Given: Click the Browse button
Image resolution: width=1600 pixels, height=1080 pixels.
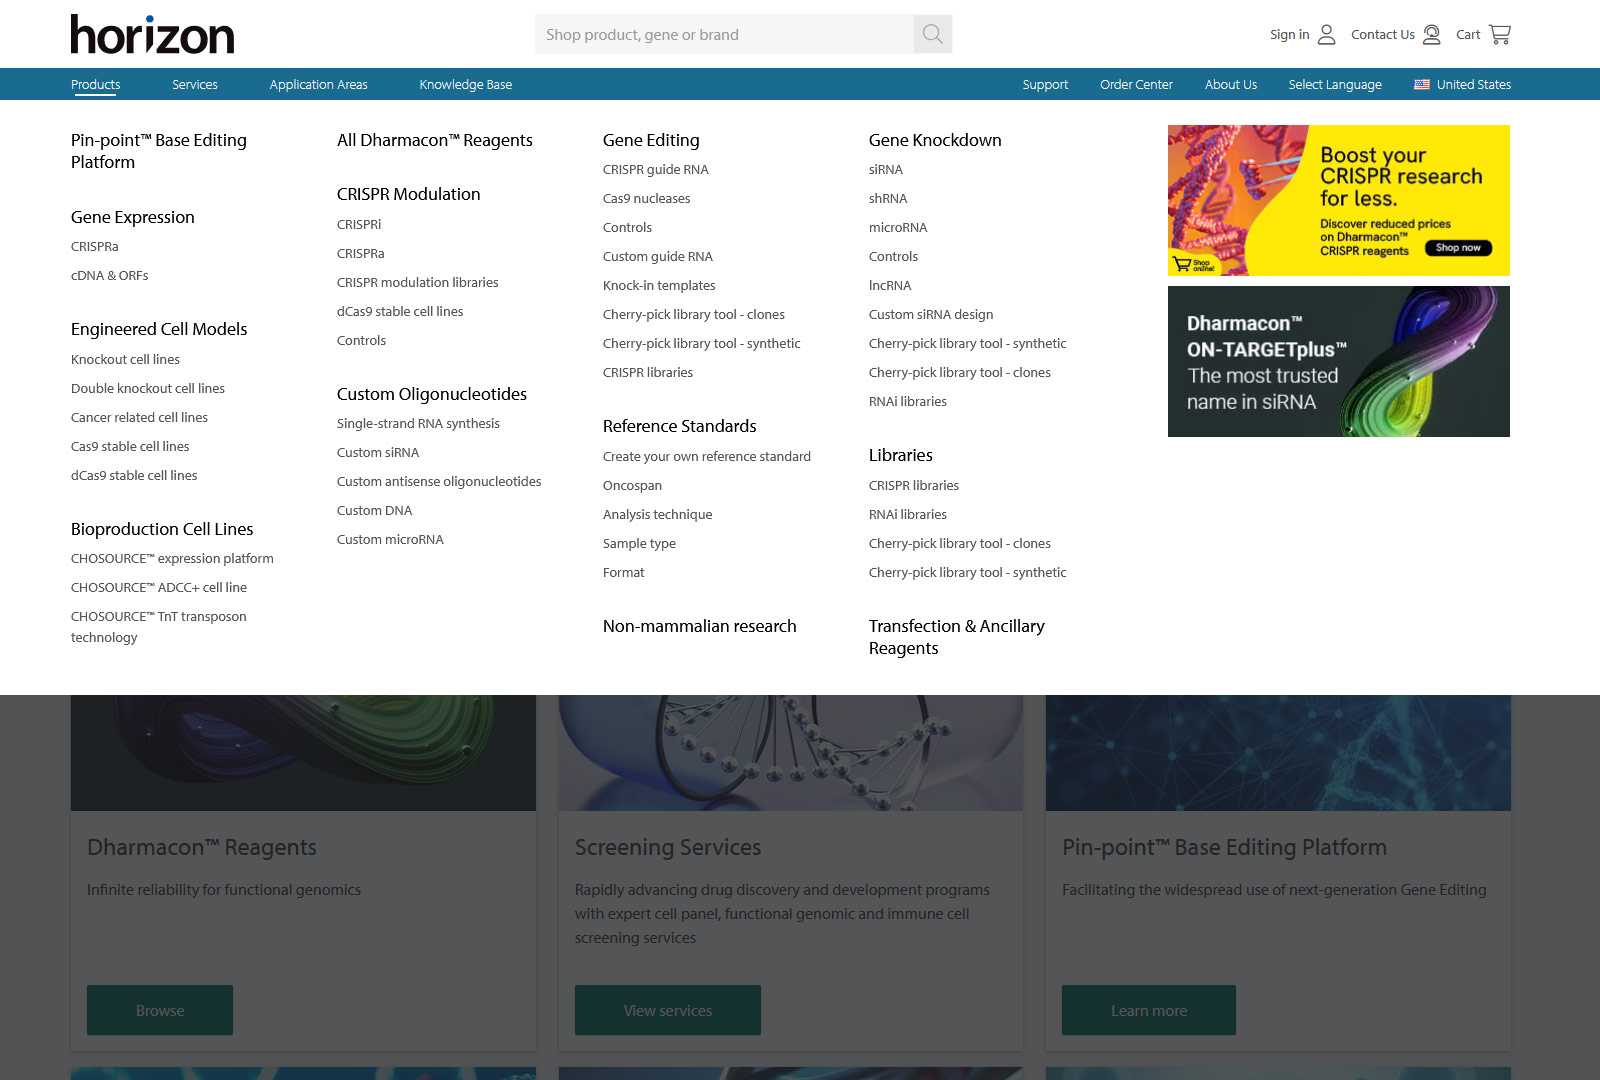Looking at the screenshot, I should pyautogui.click(x=160, y=1010).
